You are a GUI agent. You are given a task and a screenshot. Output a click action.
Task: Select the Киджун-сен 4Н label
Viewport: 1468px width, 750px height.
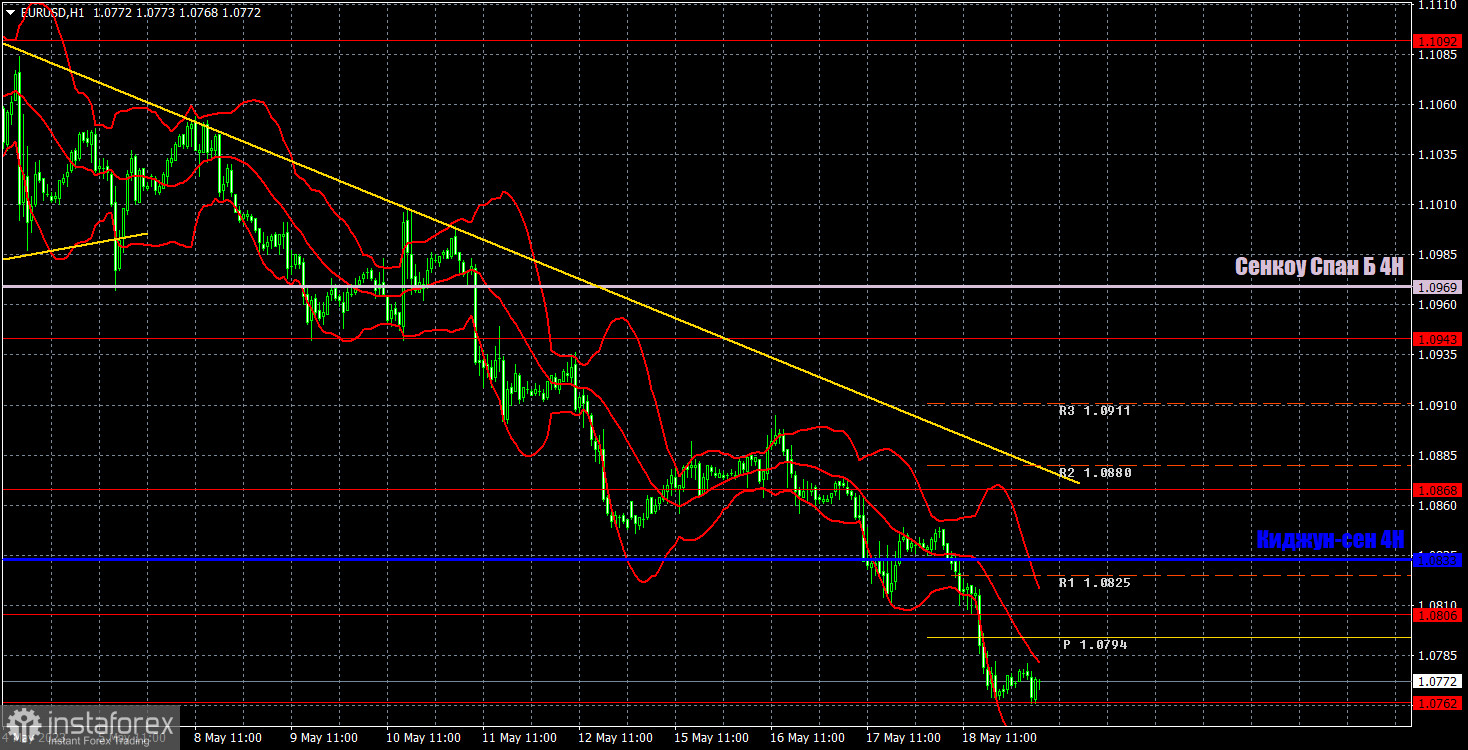[1330, 539]
